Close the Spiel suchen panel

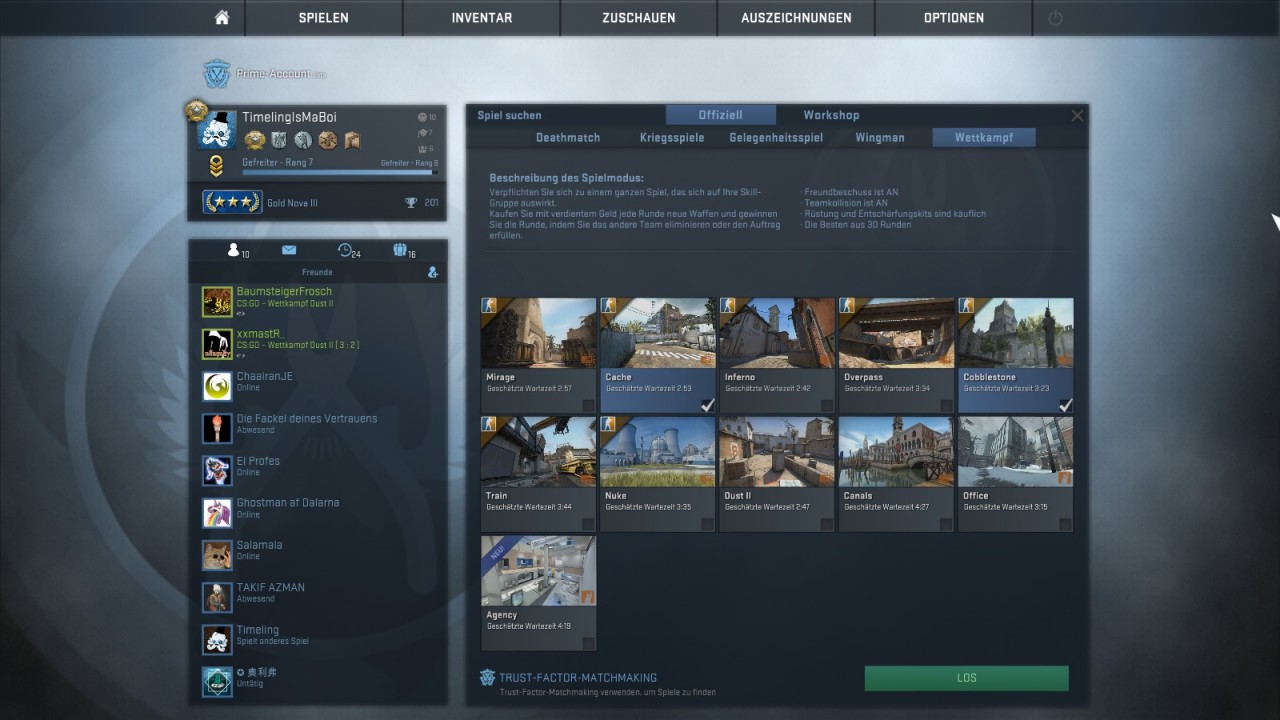pyautogui.click(x=1077, y=116)
